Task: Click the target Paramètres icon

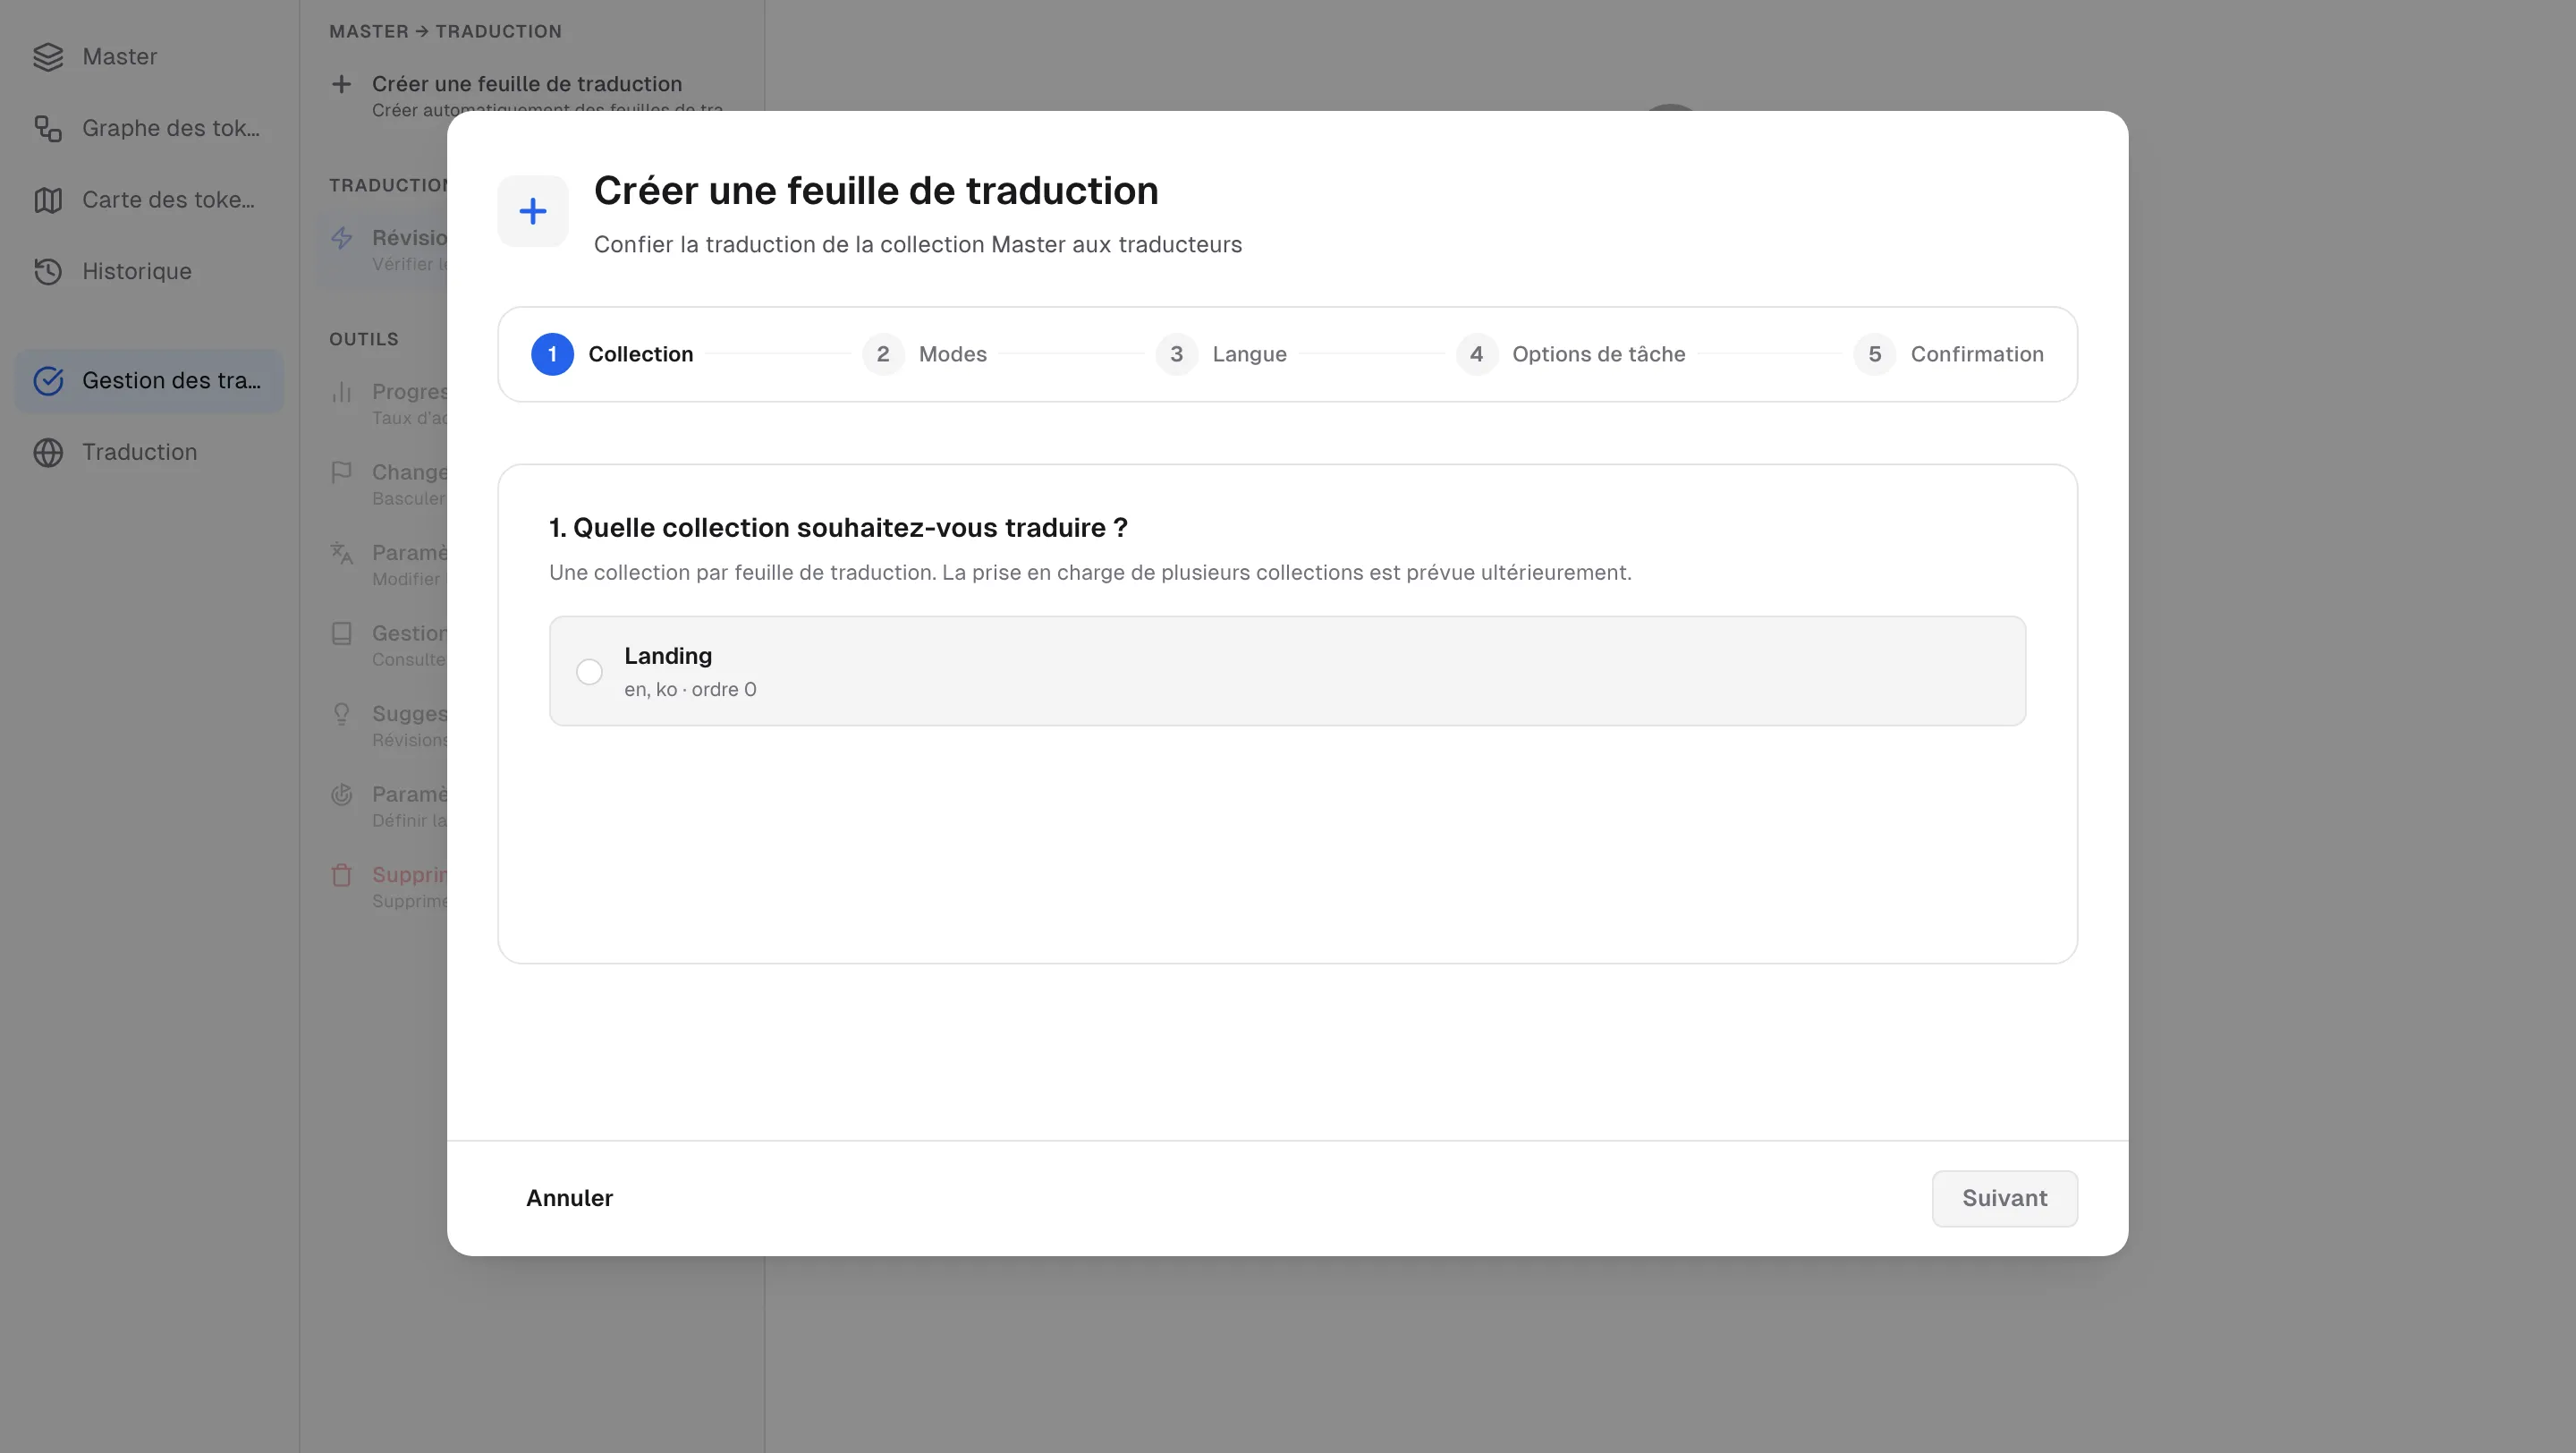Action: click(x=341, y=794)
